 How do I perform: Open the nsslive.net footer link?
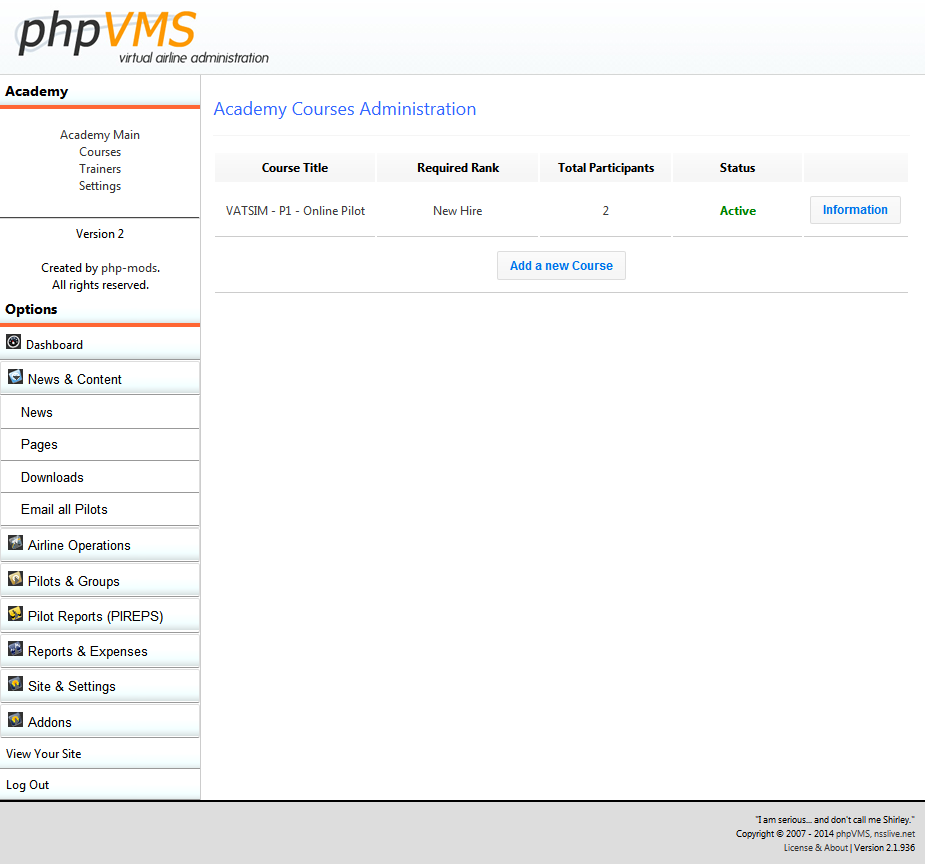(894, 834)
